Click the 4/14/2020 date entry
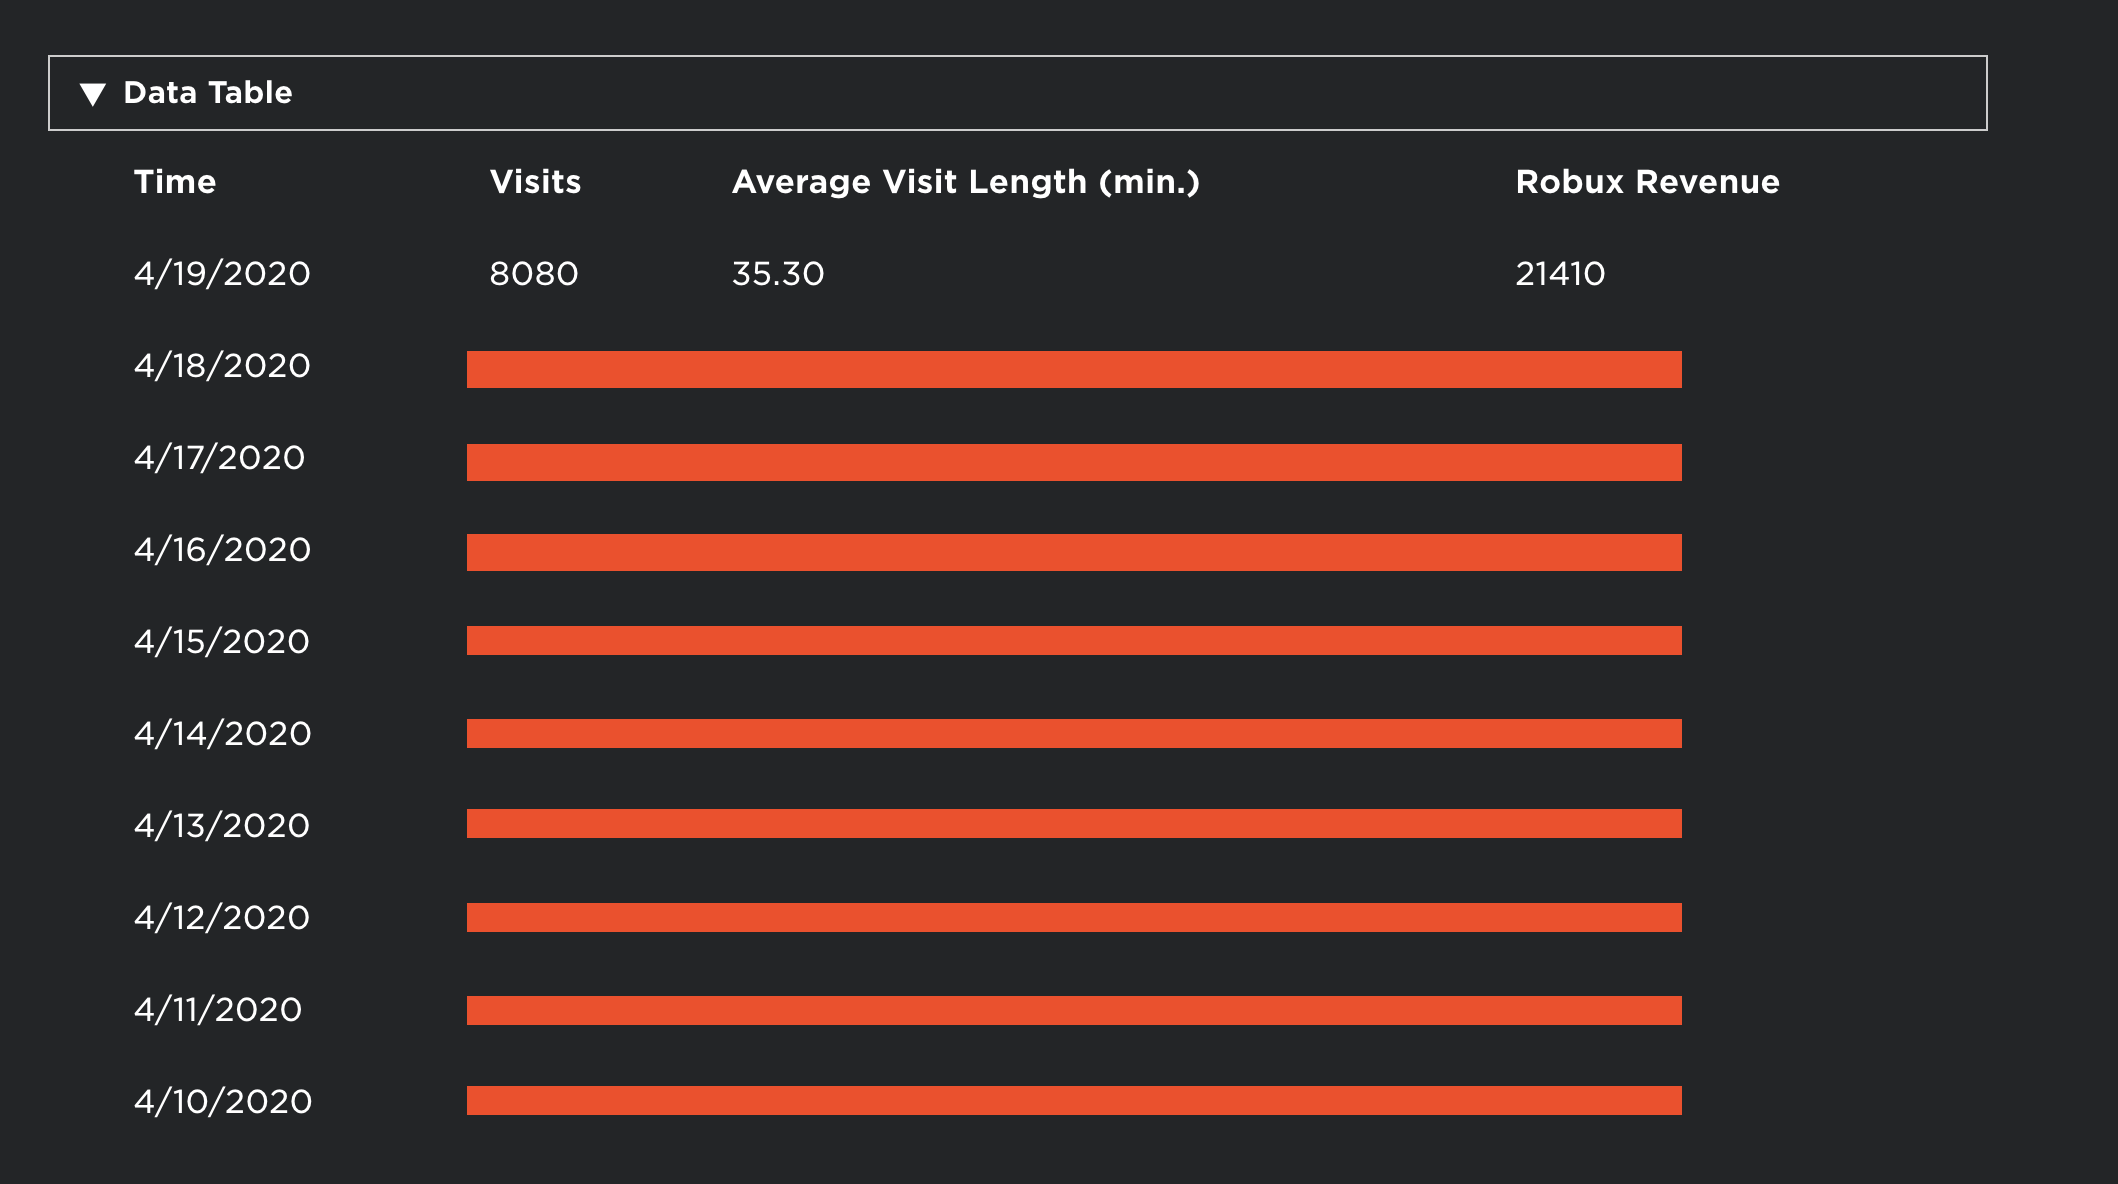Image resolution: width=2118 pixels, height=1184 pixels. 222,734
